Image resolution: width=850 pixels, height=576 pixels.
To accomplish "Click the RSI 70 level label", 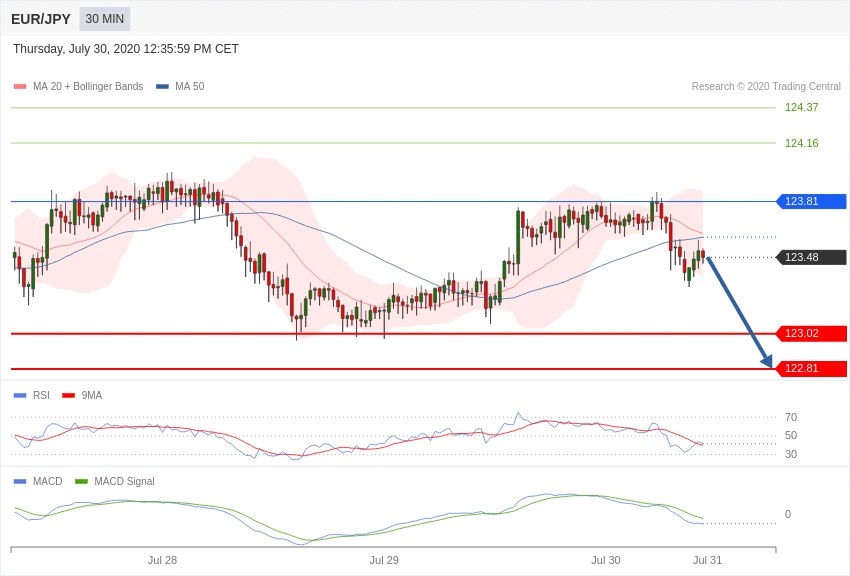I will [791, 417].
